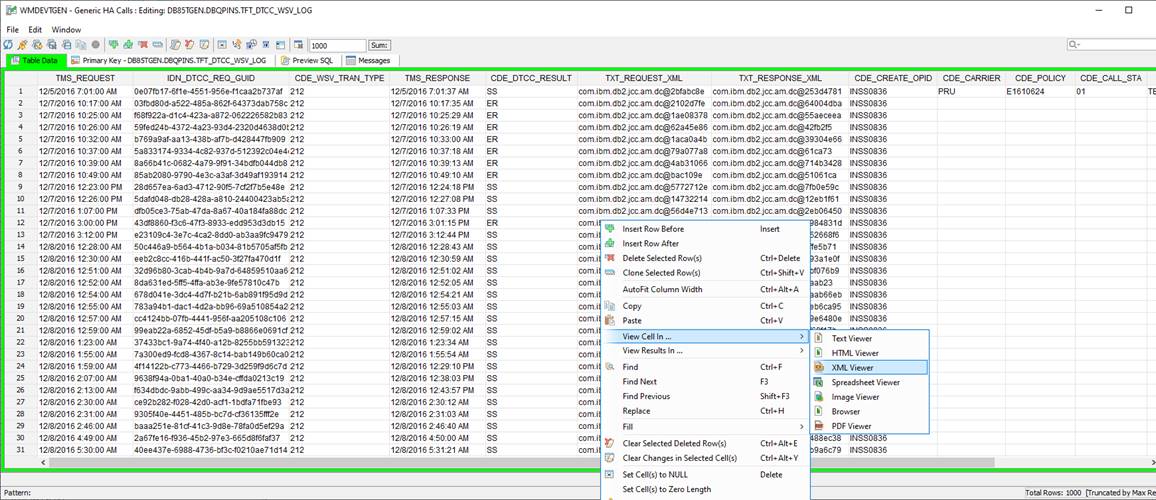Open cell in PDF Viewer
1156x500 pixels.
851,426
